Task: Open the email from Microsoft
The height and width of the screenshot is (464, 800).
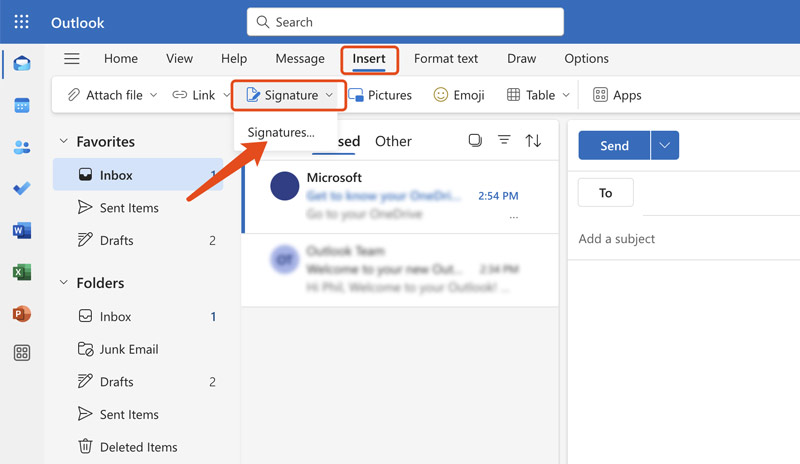Action: (x=401, y=197)
